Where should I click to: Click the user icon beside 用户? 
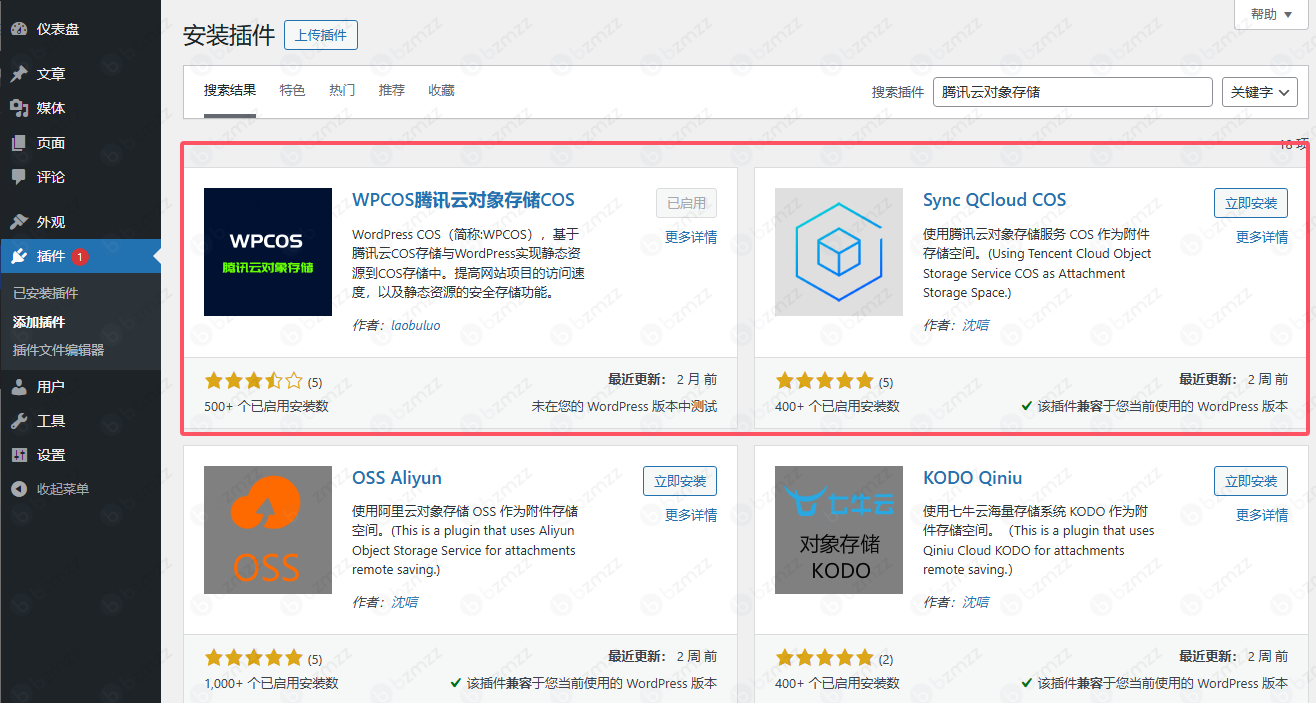point(19,387)
